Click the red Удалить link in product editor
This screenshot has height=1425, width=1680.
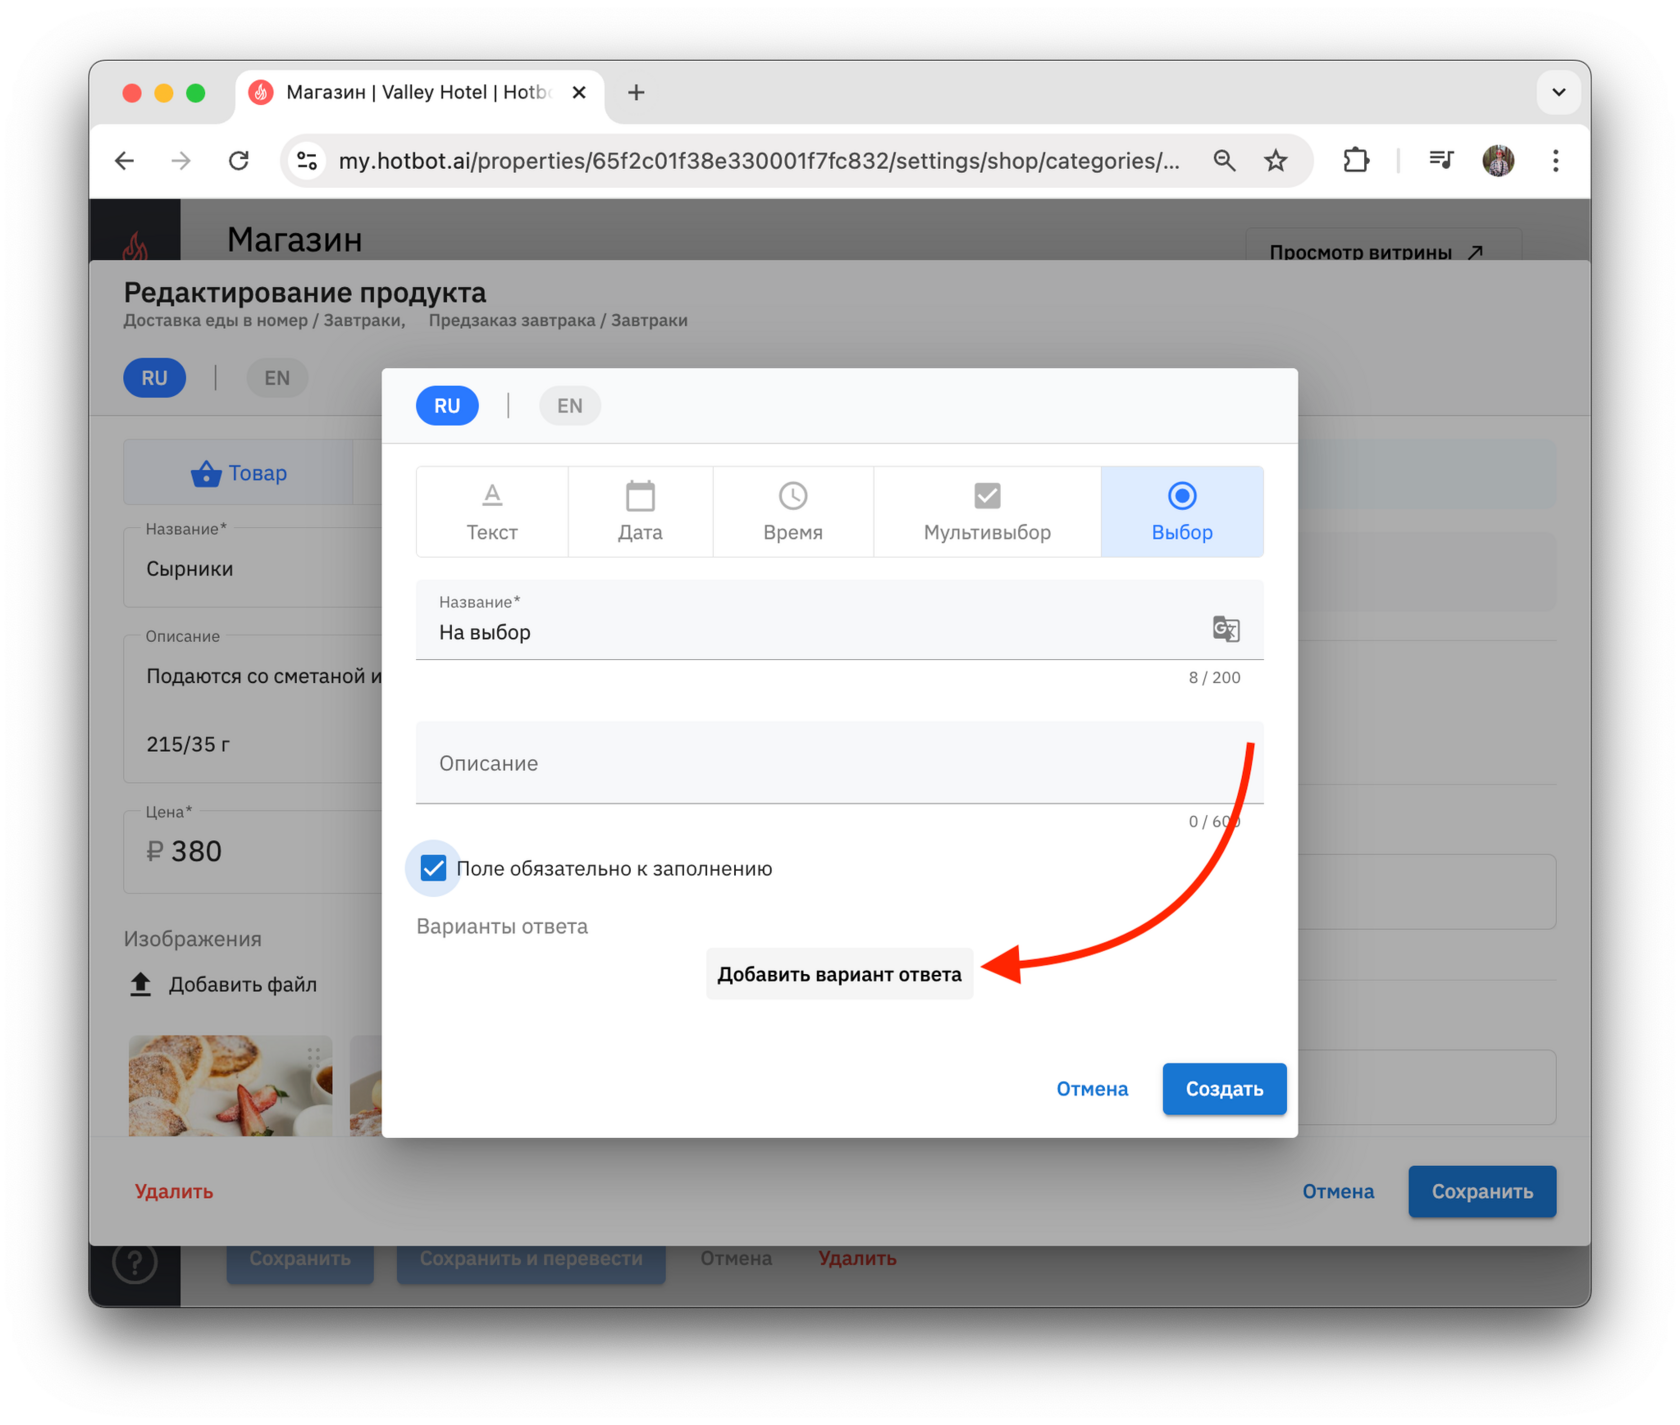174,1191
